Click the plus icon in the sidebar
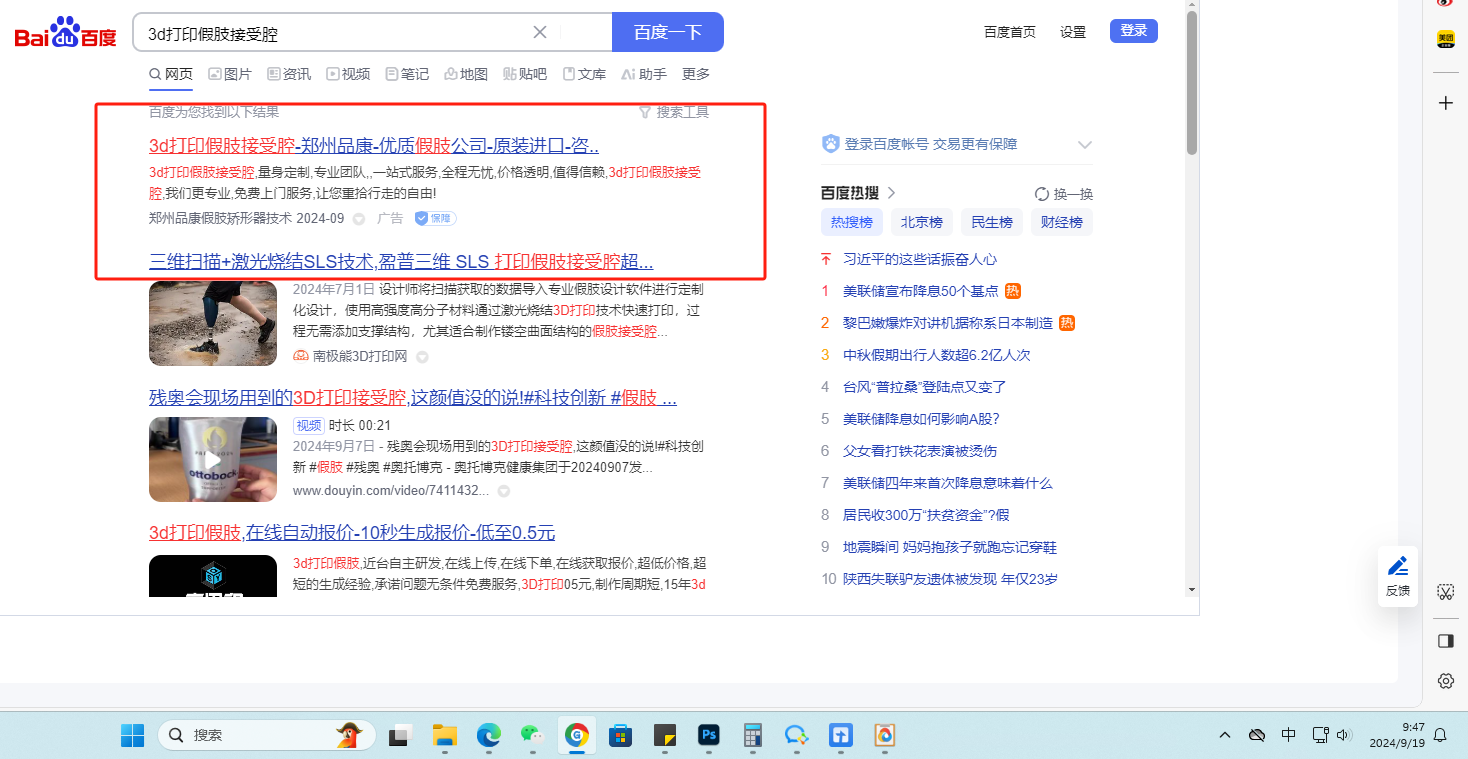 1445,103
